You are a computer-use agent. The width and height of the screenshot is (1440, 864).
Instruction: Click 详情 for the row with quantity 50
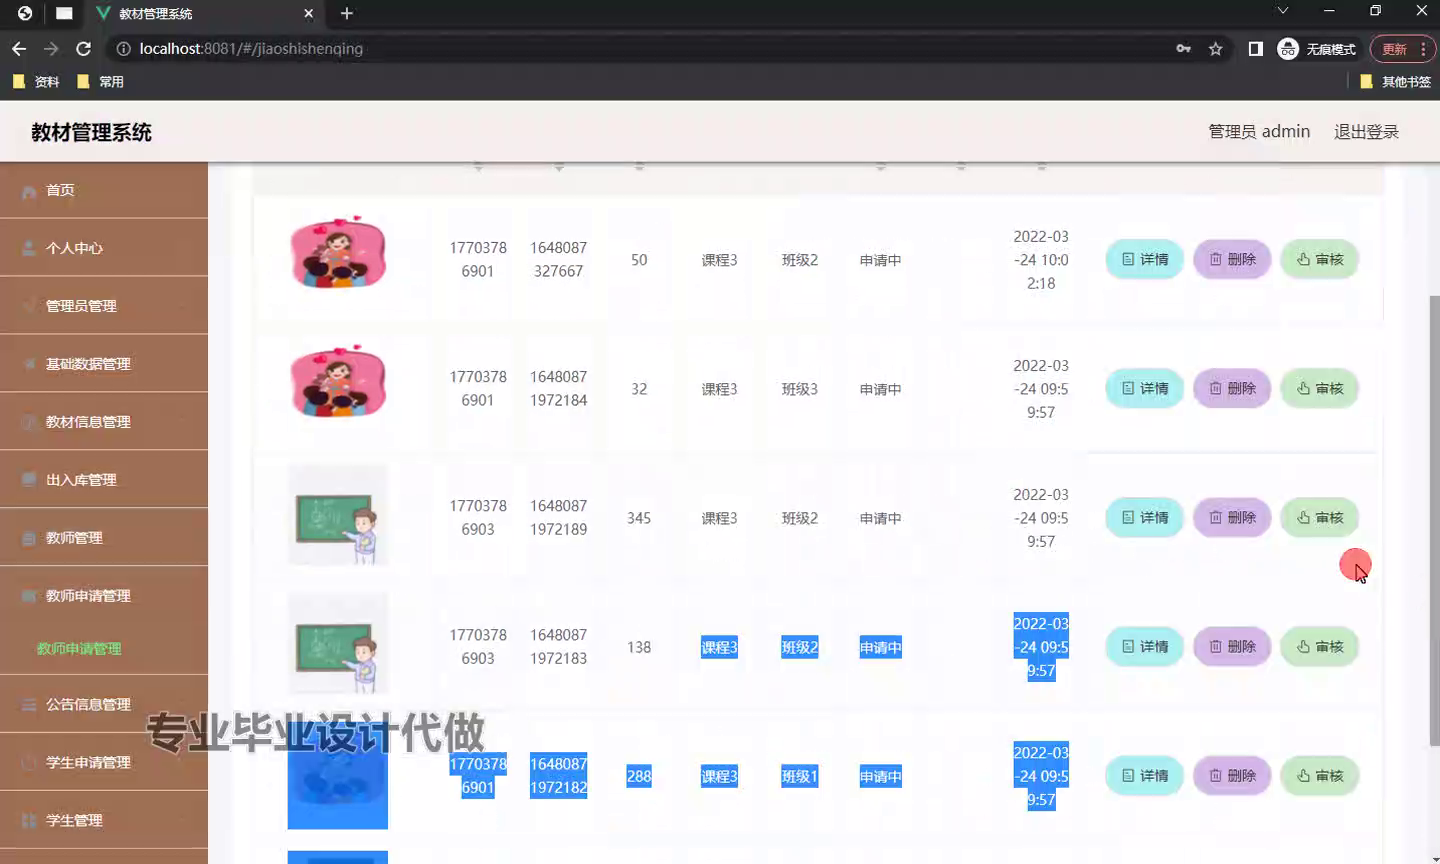tap(1145, 259)
